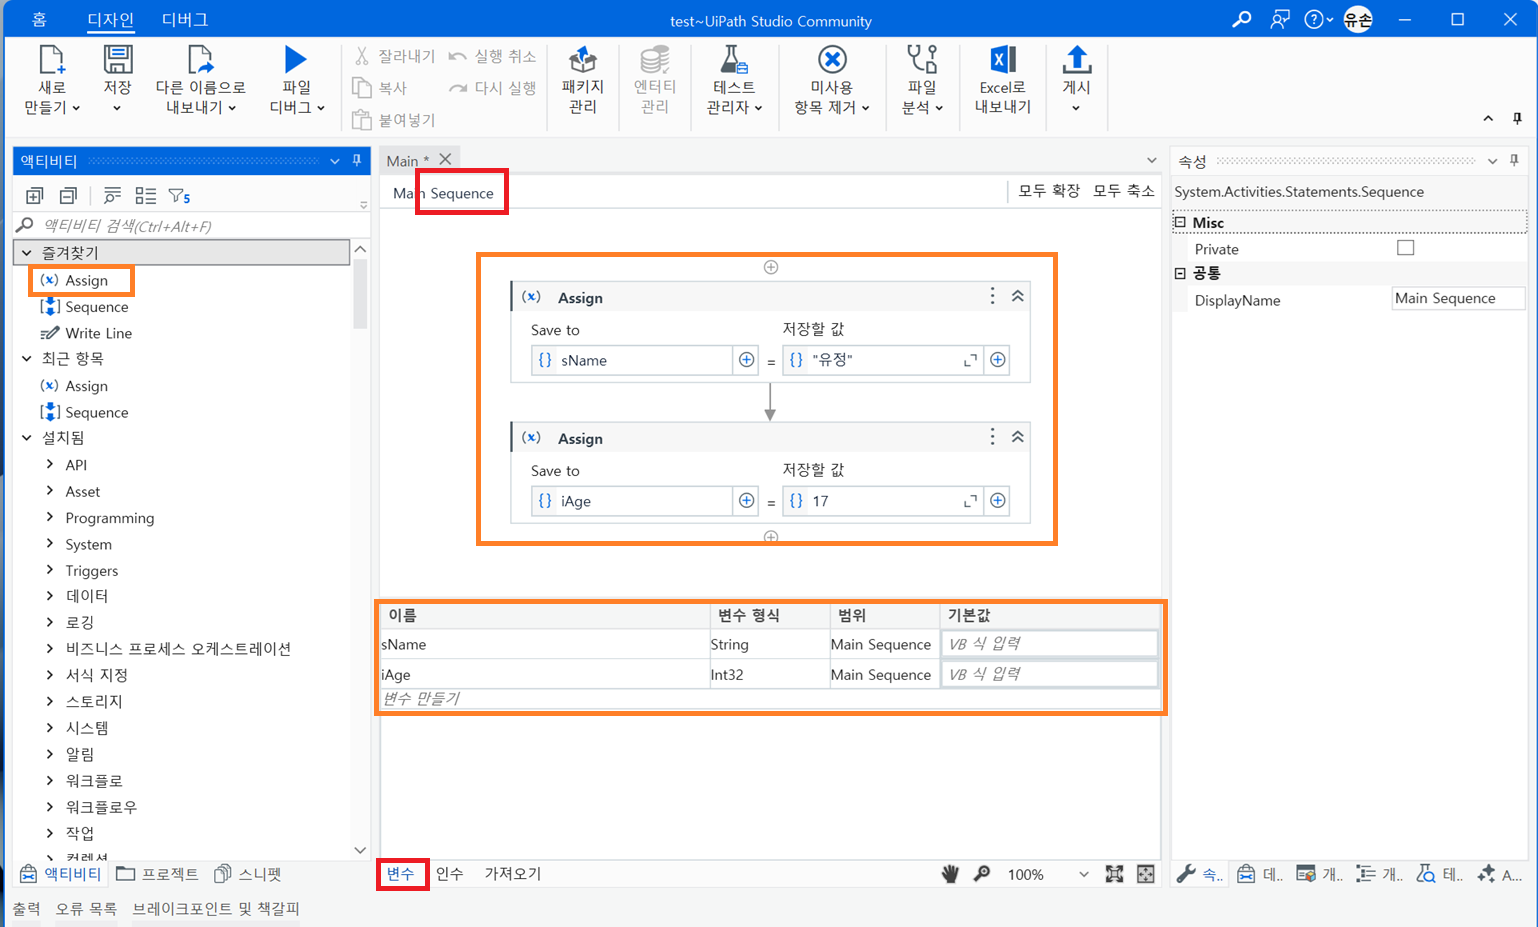The height and width of the screenshot is (927, 1538).
Task: Open the zoom 100% dropdown
Action: pos(1083,875)
